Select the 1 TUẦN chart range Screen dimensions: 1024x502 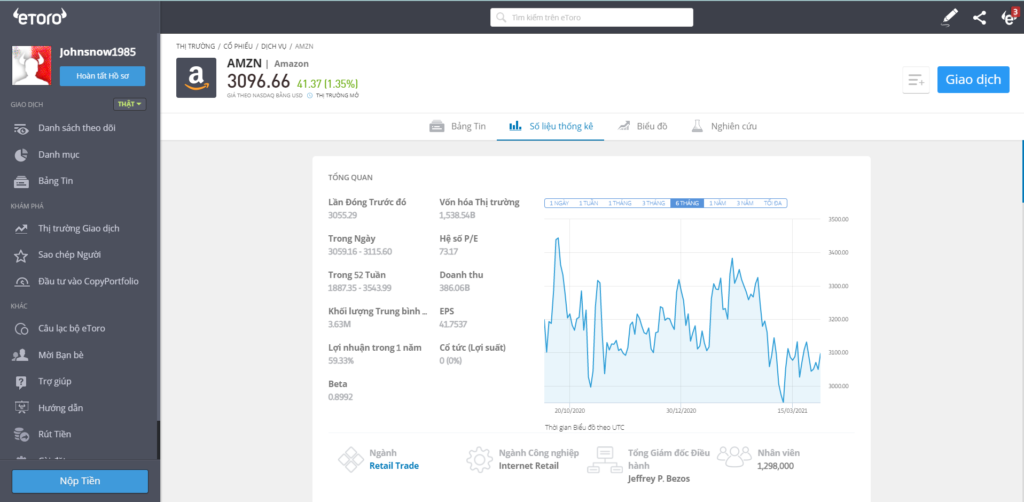click(x=588, y=203)
